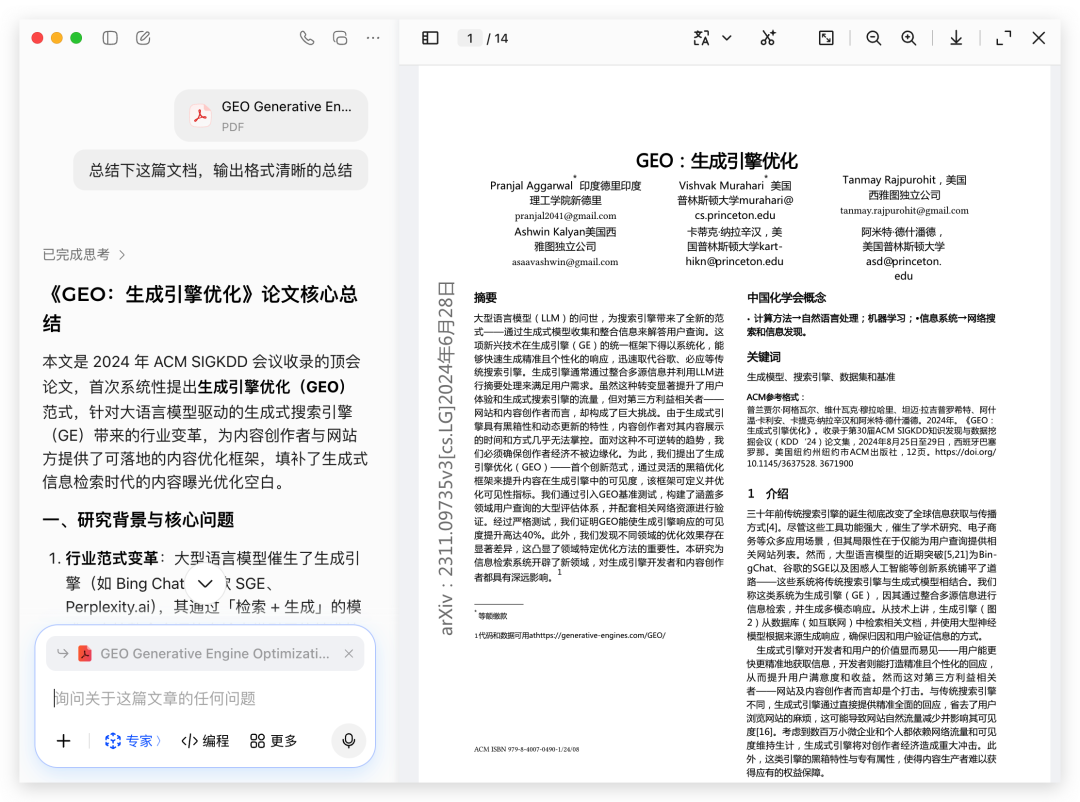Expand the translate options dropdown chevron
This screenshot has width=1080, height=802.
click(728, 38)
